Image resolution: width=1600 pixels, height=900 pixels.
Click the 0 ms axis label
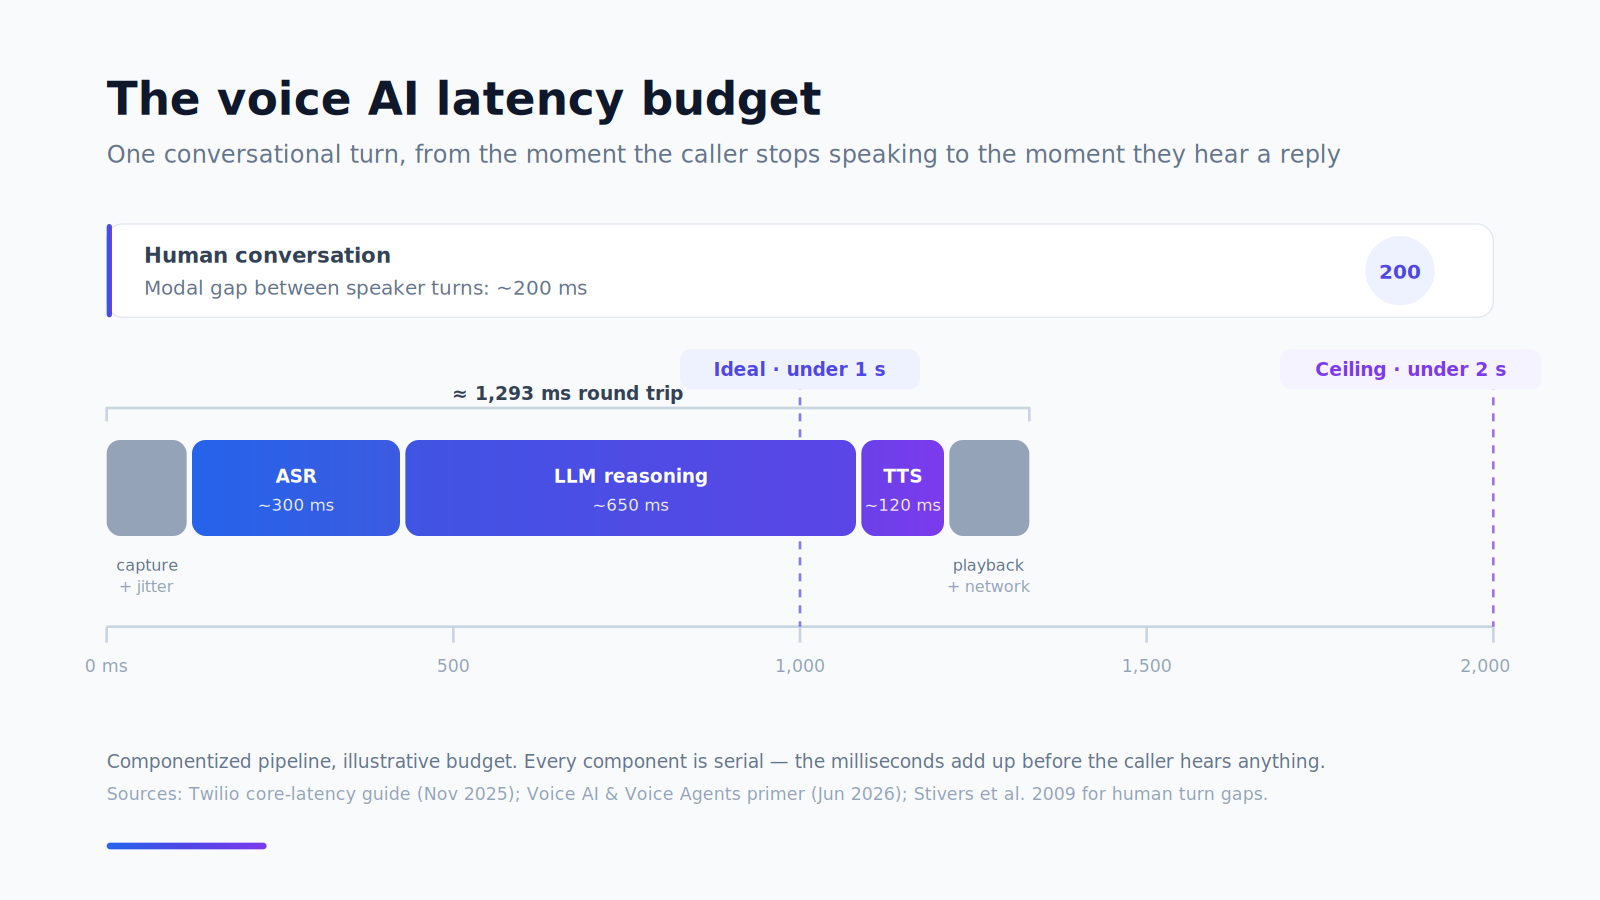pyautogui.click(x=106, y=666)
